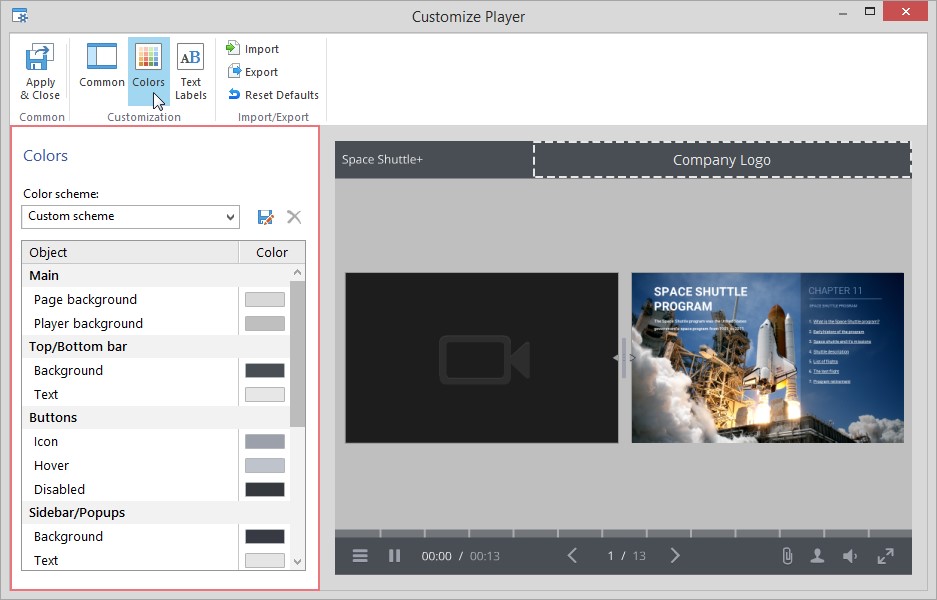Toggle fullscreen mode in the player

(x=885, y=556)
